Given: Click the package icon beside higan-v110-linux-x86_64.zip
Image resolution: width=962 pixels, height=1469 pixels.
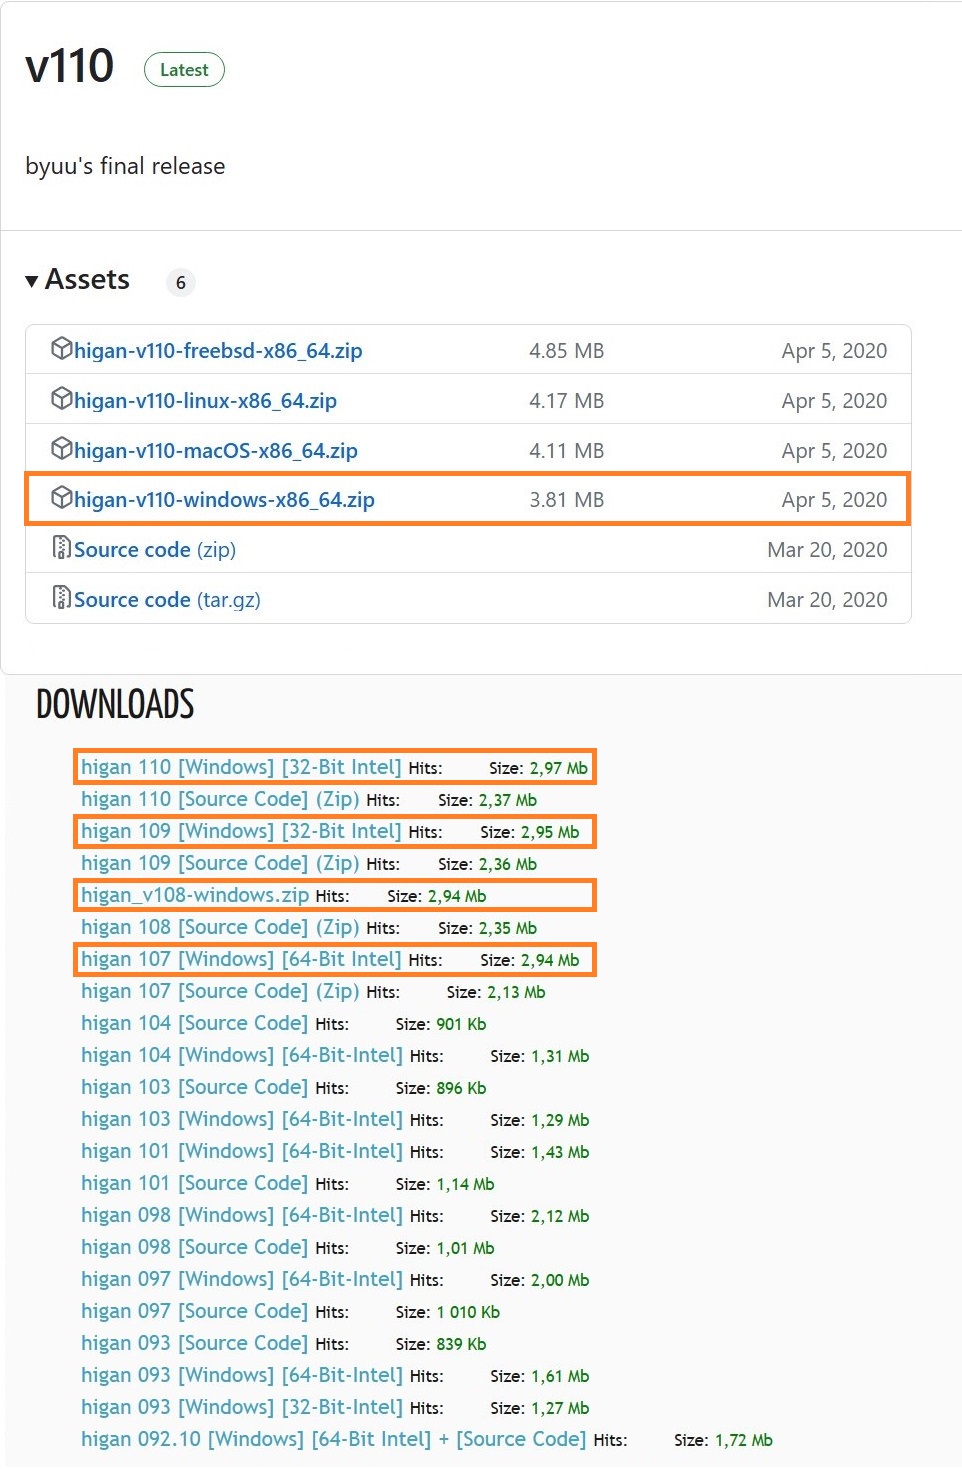Looking at the screenshot, I should (62, 399).
